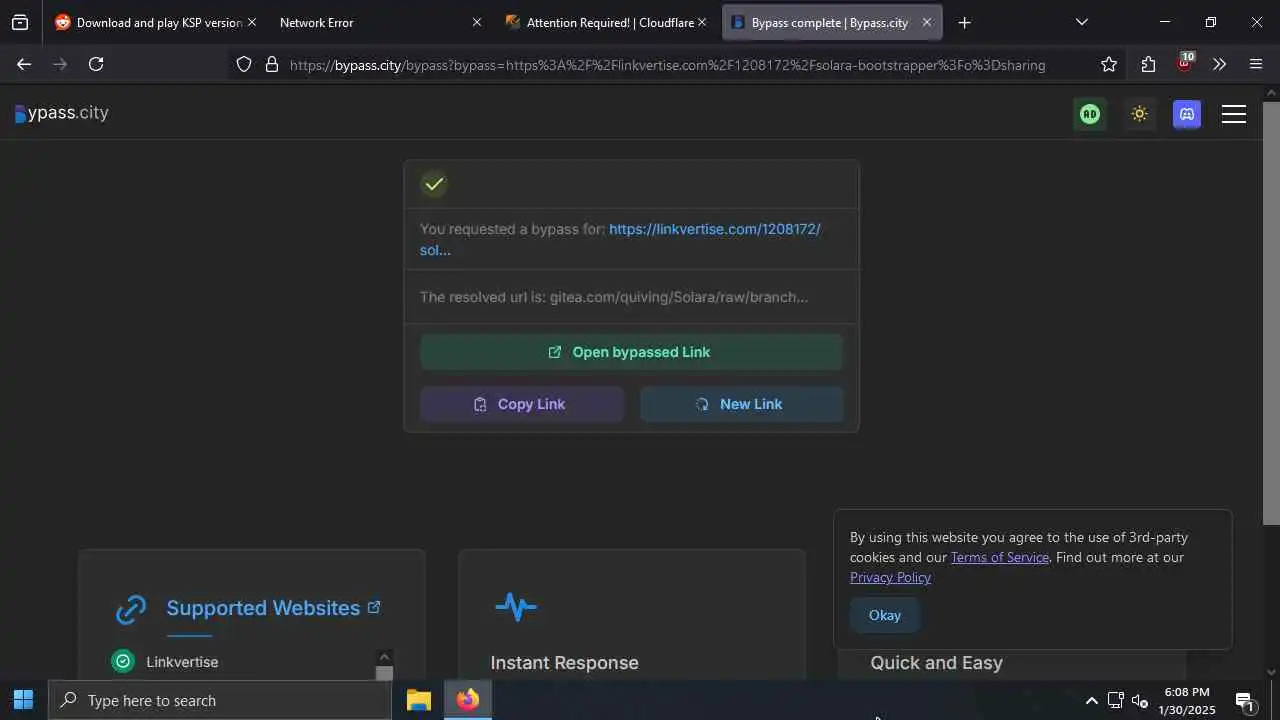Click the Instant Response heading
Screen dimensions: 1280x720
point(564,663)
